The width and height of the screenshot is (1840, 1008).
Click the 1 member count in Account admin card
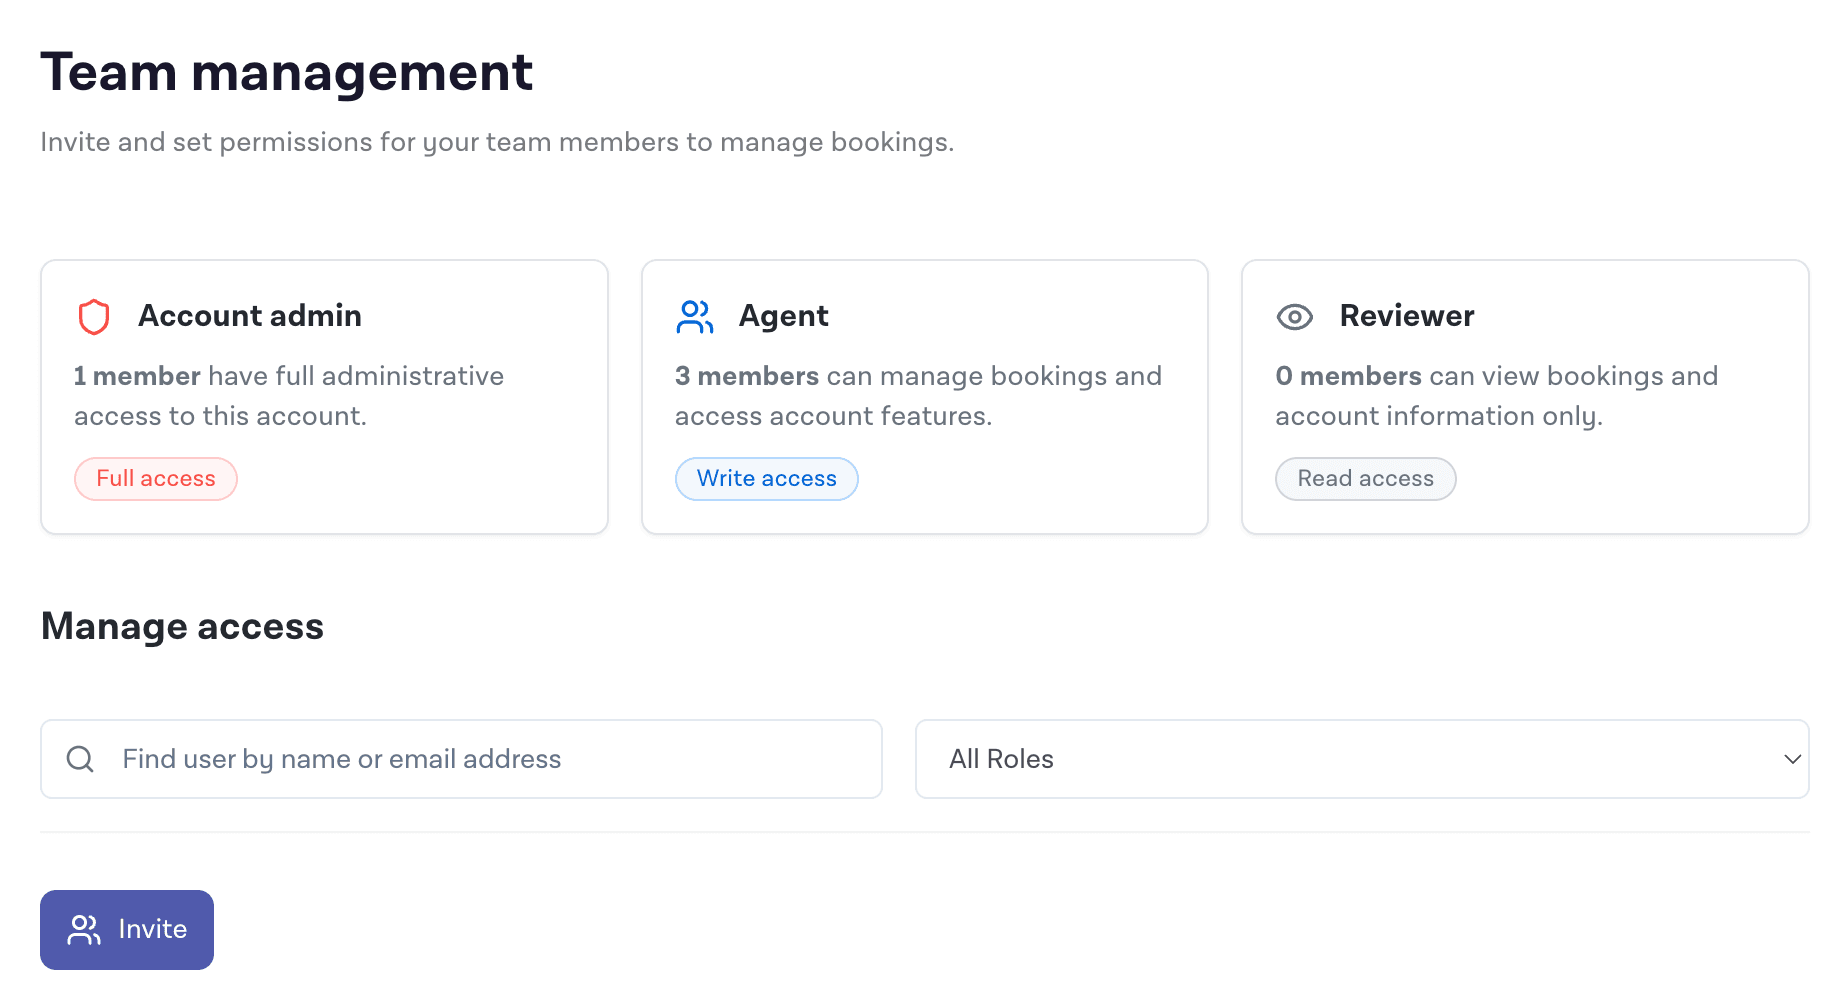click(138, 376)
